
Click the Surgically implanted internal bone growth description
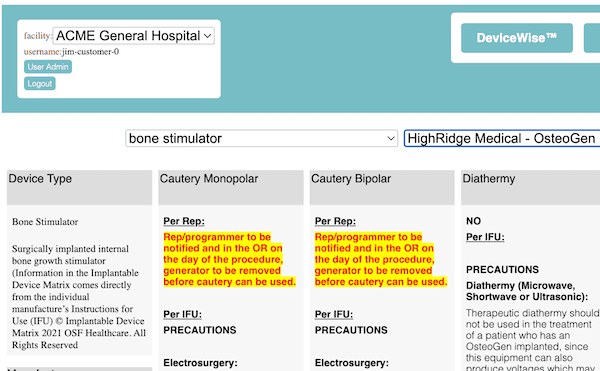pyautogui.click(x=79, y=297)
